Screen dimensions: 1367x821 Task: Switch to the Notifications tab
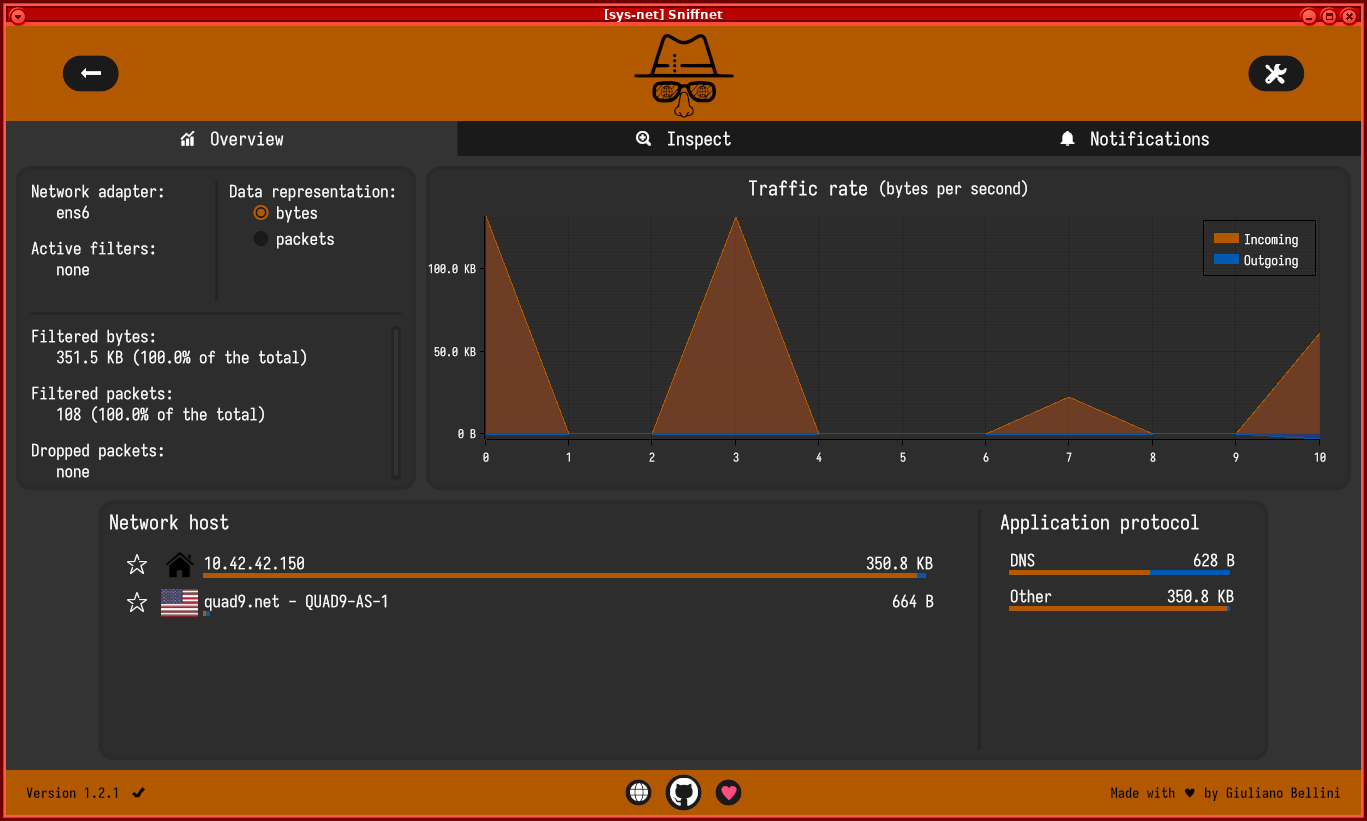point(1135,139)
